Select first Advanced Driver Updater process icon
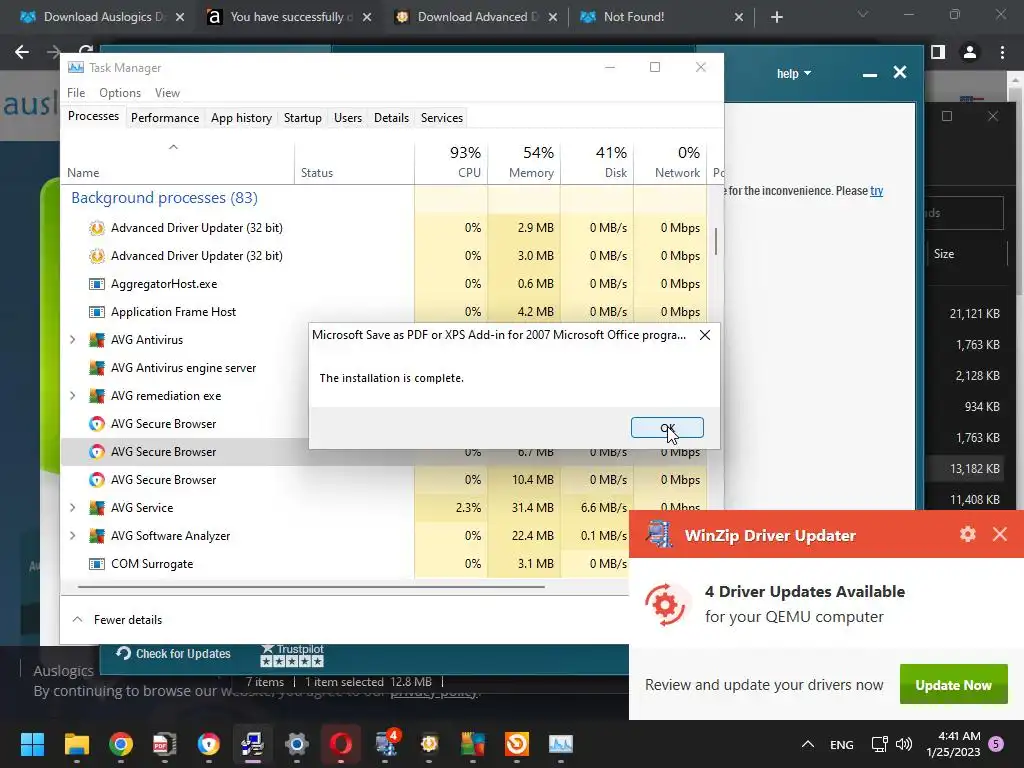 click(97, 228)
